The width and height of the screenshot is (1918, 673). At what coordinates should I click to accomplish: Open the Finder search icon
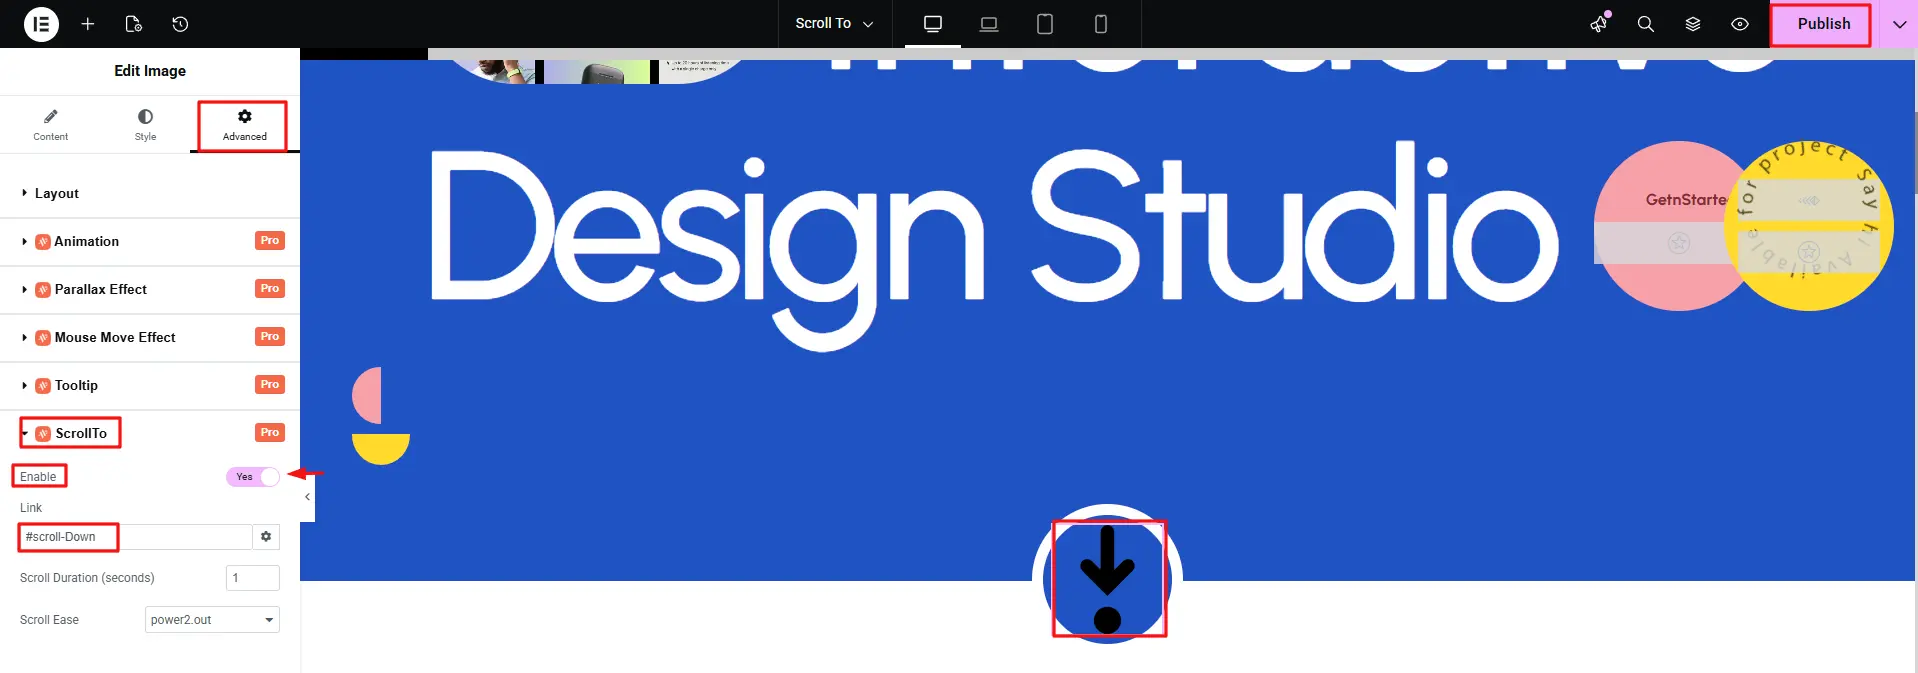(x=1645, y=24)
